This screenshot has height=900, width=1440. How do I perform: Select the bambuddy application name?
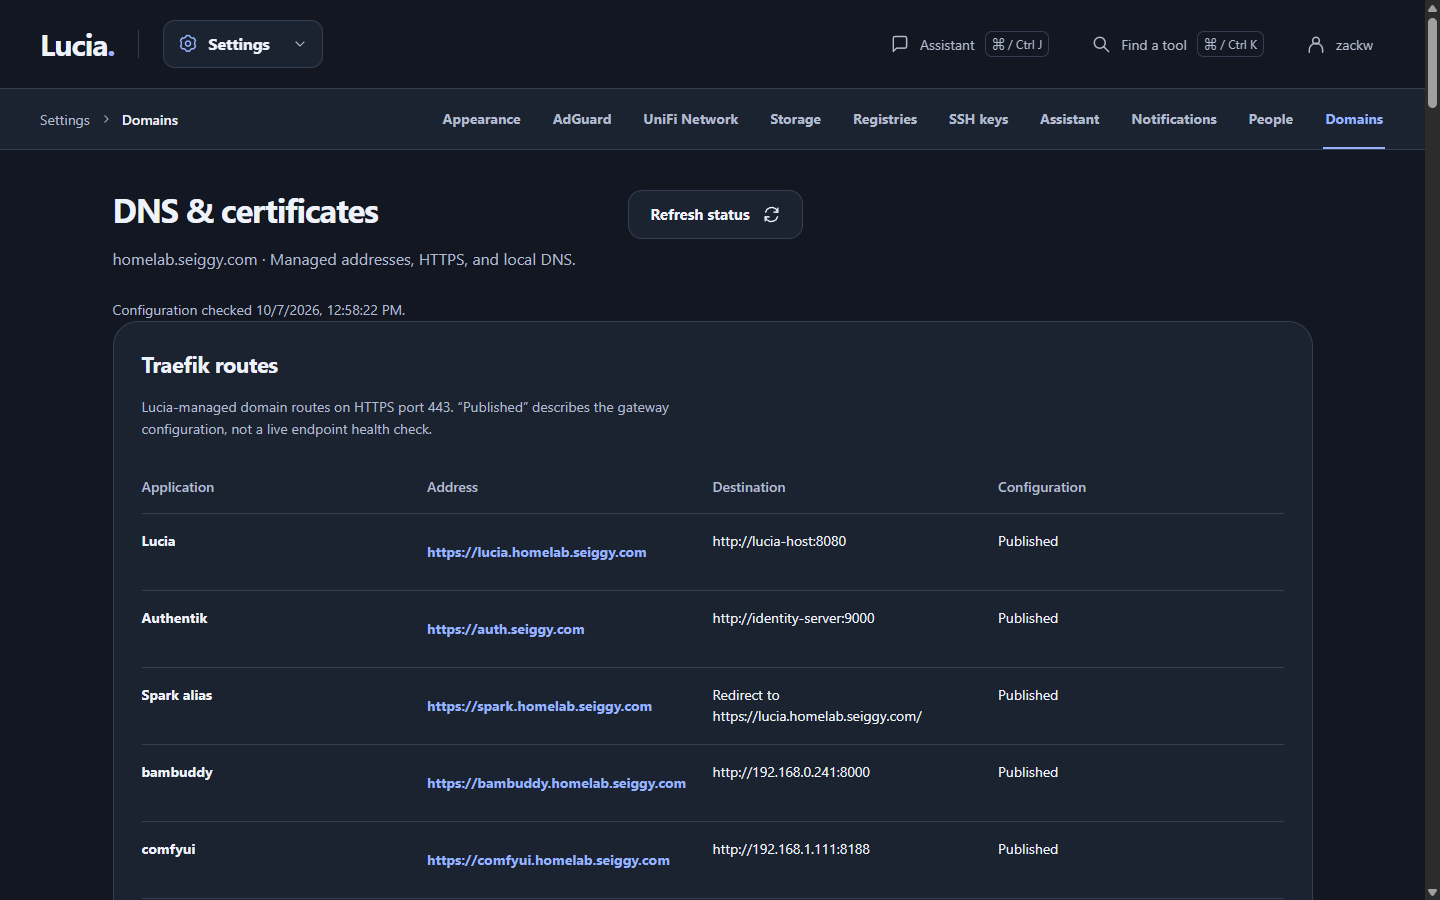(177, 772)
